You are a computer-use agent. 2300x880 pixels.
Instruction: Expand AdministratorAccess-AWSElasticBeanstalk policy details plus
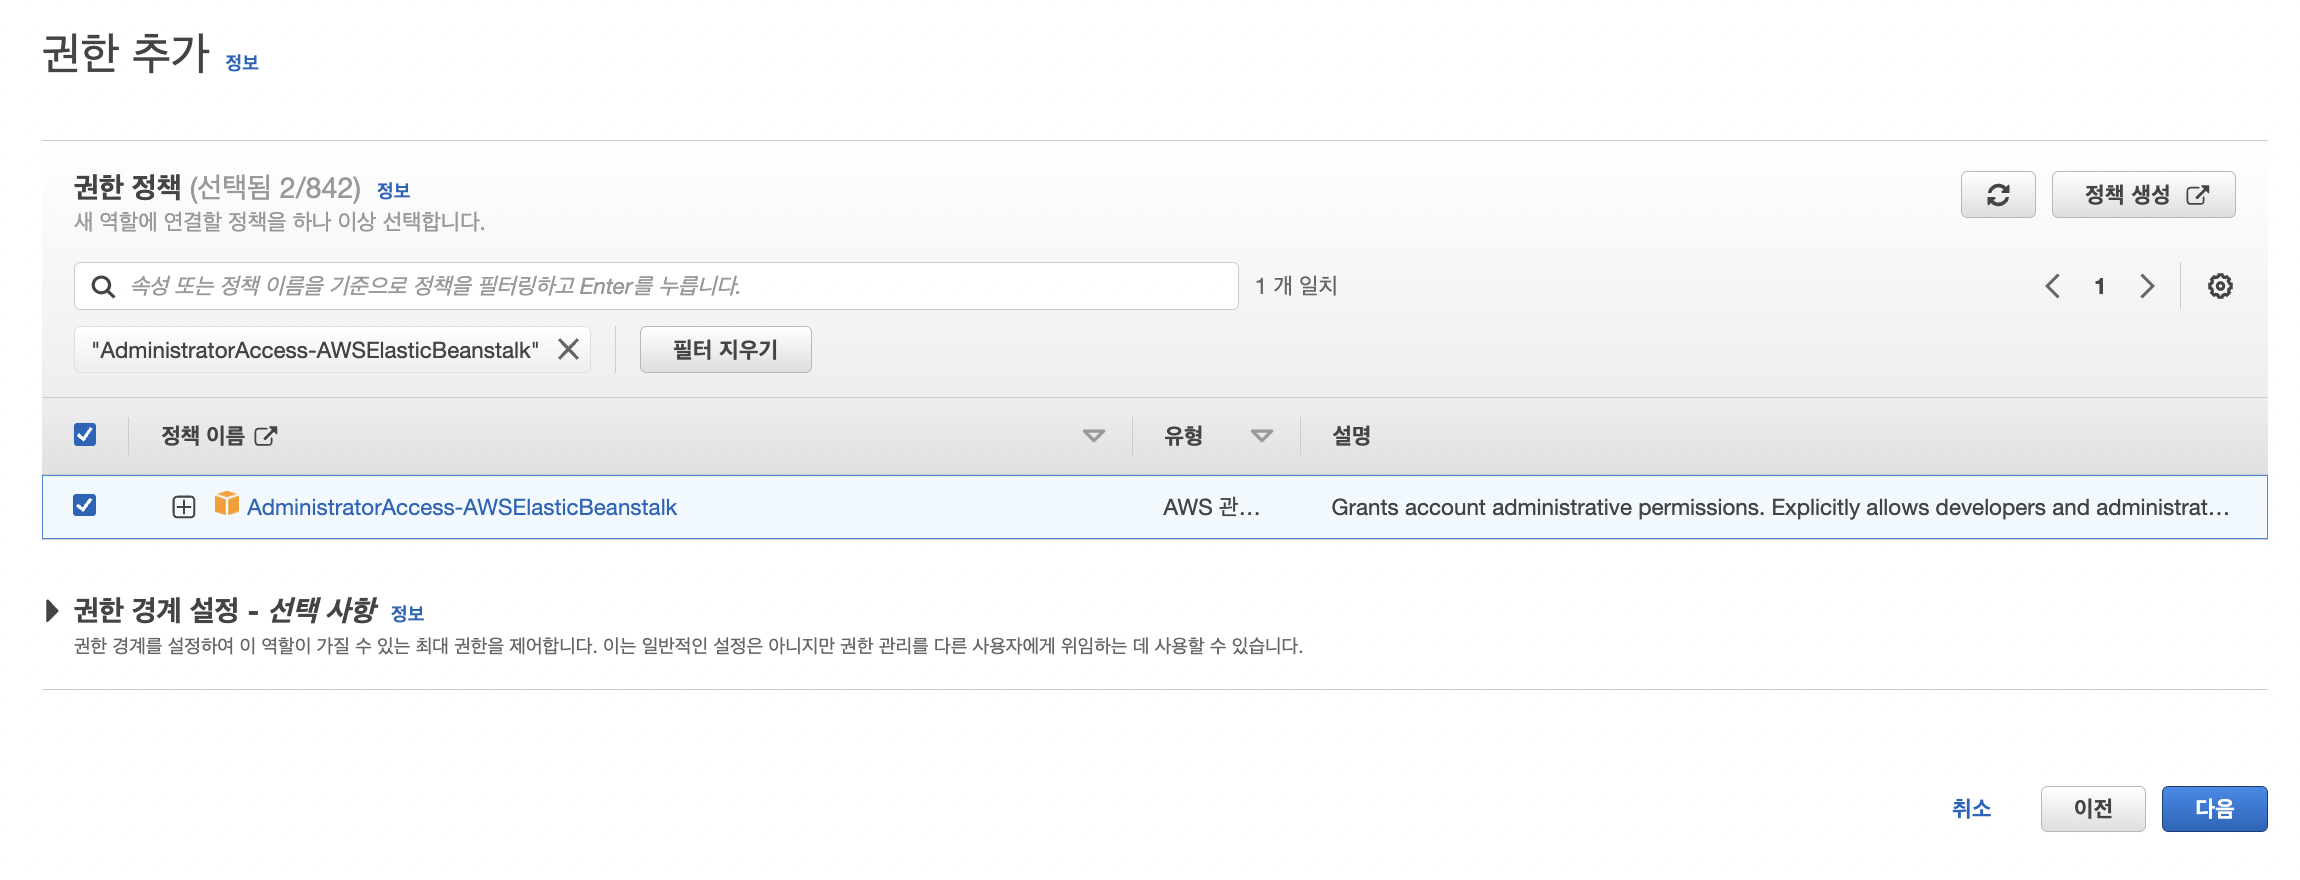[x=184, y=507]
